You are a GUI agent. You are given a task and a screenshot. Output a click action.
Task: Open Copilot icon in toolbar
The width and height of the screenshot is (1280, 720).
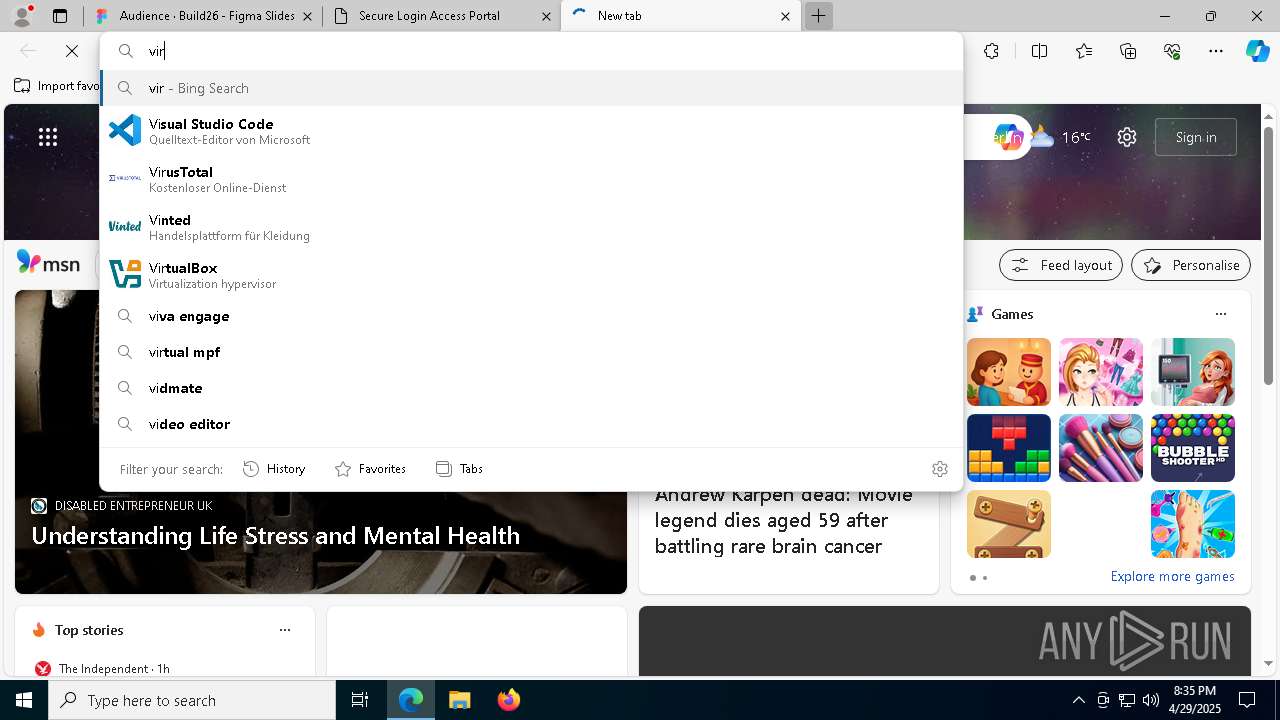click(1257, 51)
